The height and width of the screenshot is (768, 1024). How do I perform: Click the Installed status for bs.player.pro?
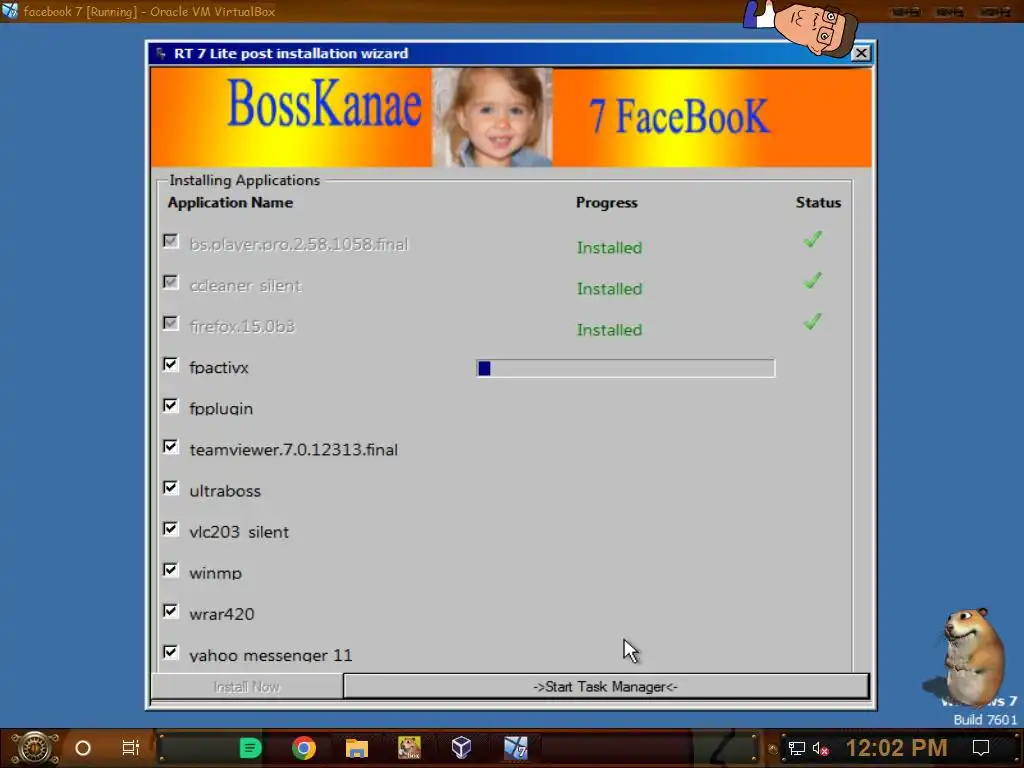pyautogui.click(x=609, y=248)
